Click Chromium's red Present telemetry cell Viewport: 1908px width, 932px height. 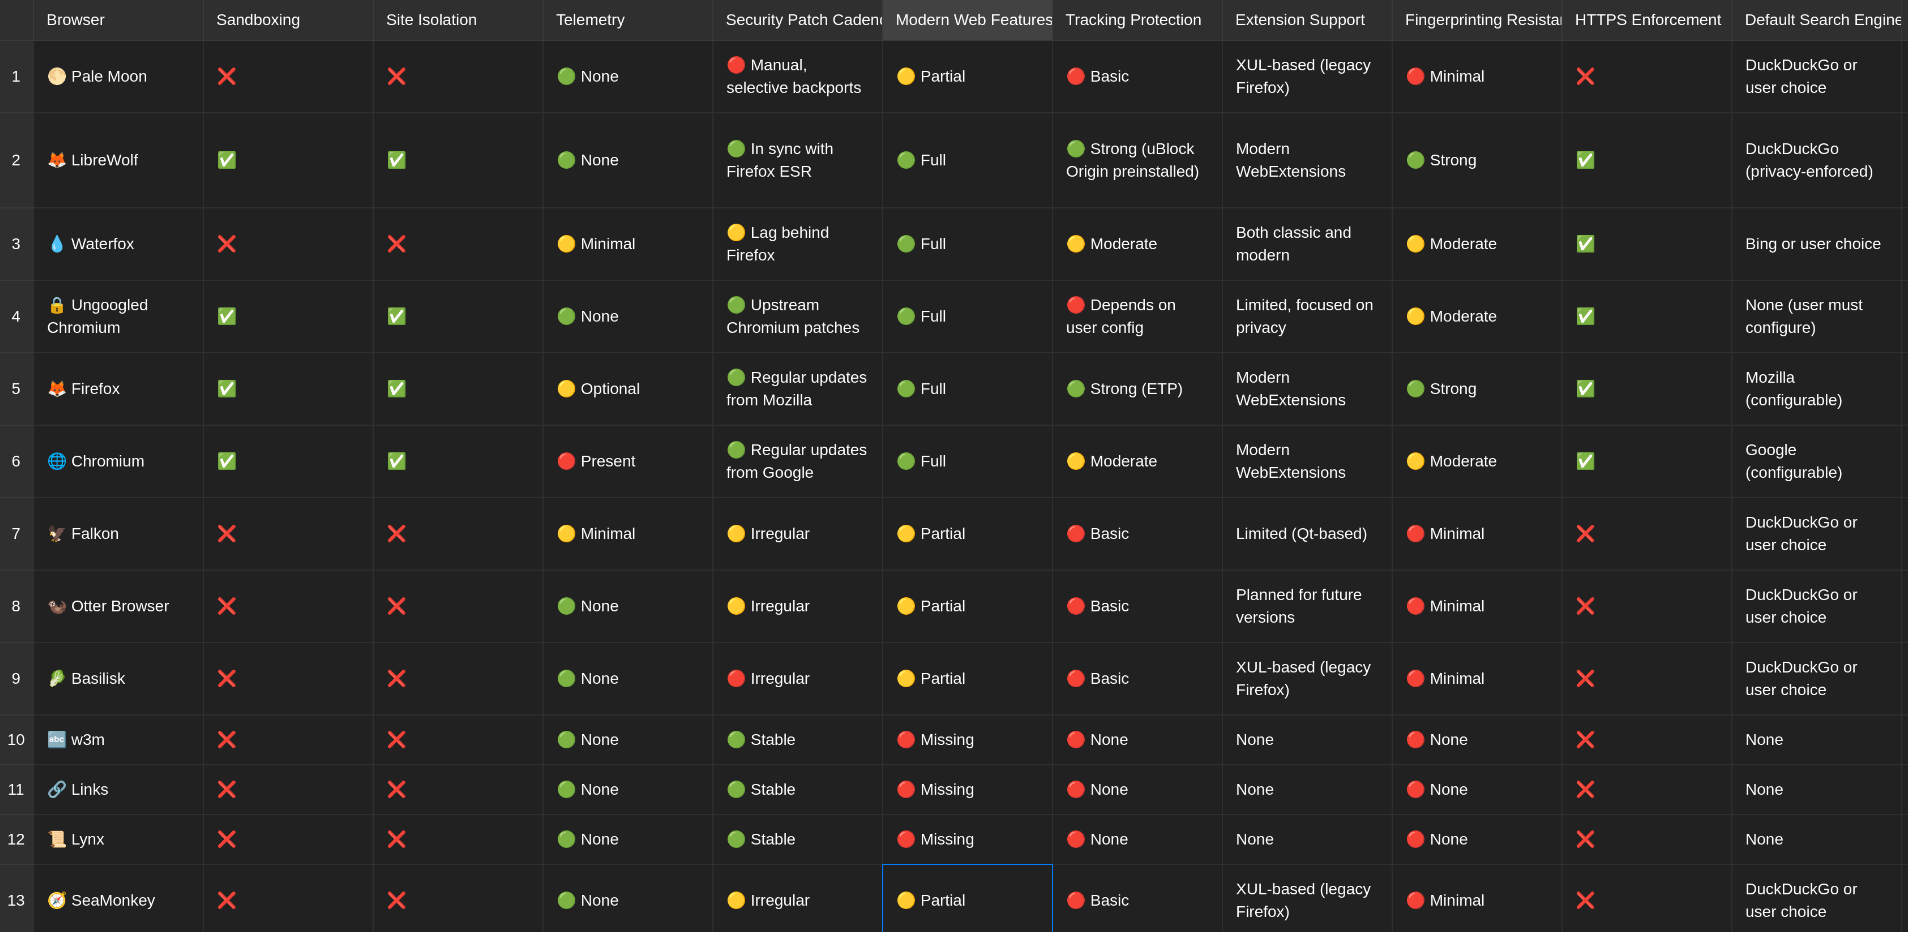[628, 461]
